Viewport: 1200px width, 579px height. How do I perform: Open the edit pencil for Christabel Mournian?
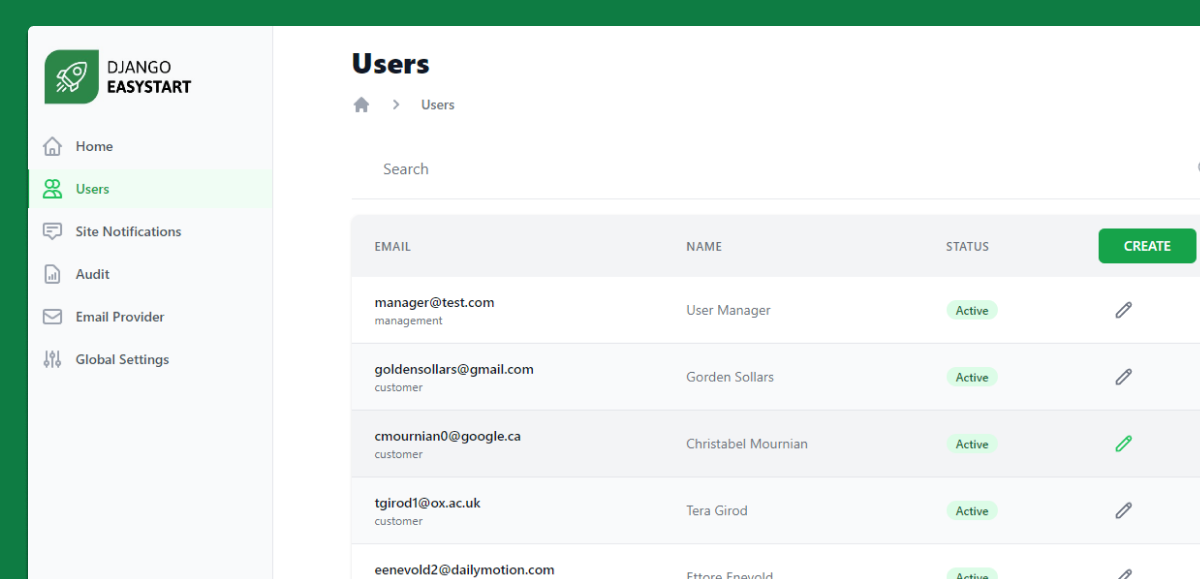[1123, 443]
